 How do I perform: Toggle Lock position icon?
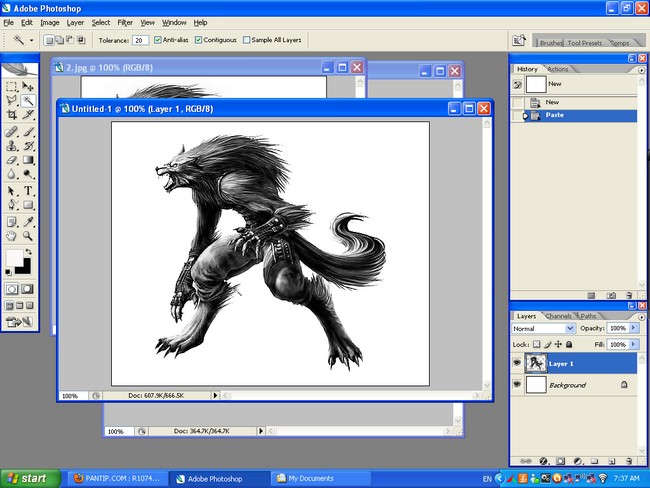tap(558, 344)
